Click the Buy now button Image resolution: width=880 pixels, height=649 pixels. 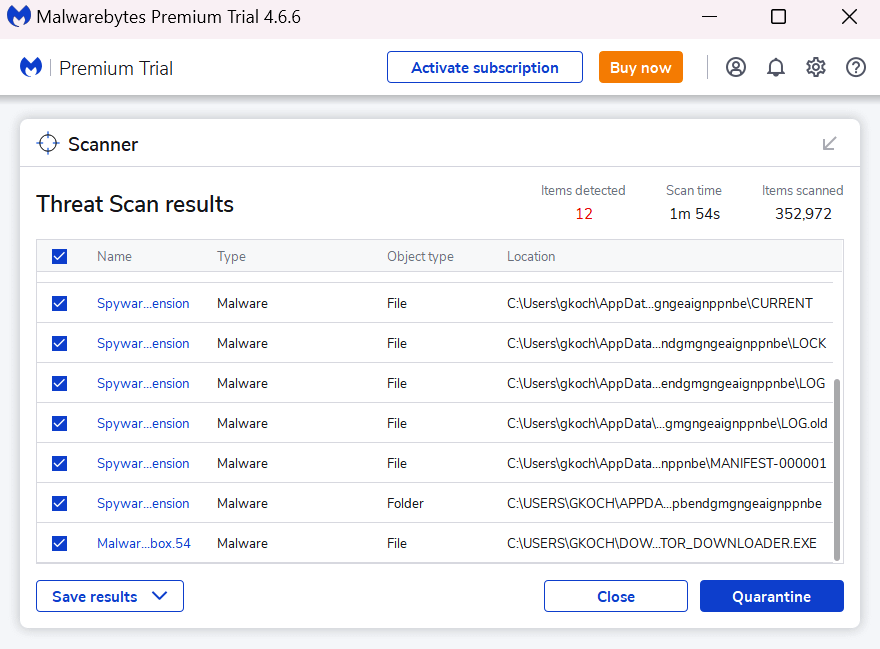(641, 67)
